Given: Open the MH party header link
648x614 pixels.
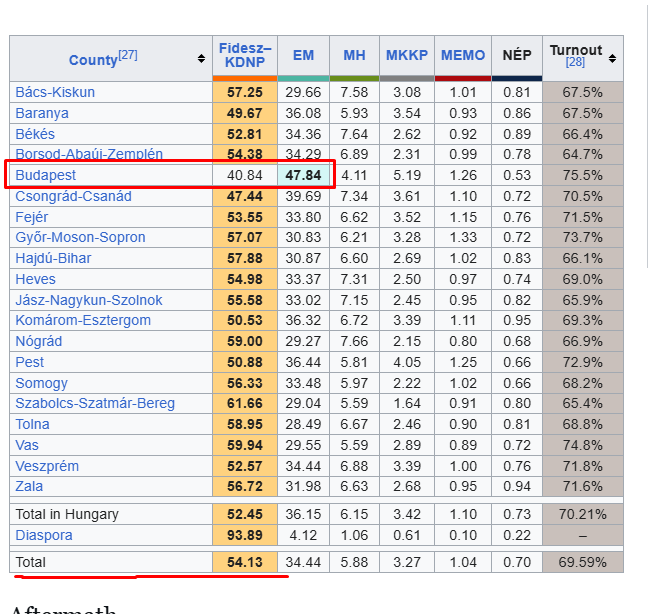Looking at the screenshot, I should coord(354,55).
